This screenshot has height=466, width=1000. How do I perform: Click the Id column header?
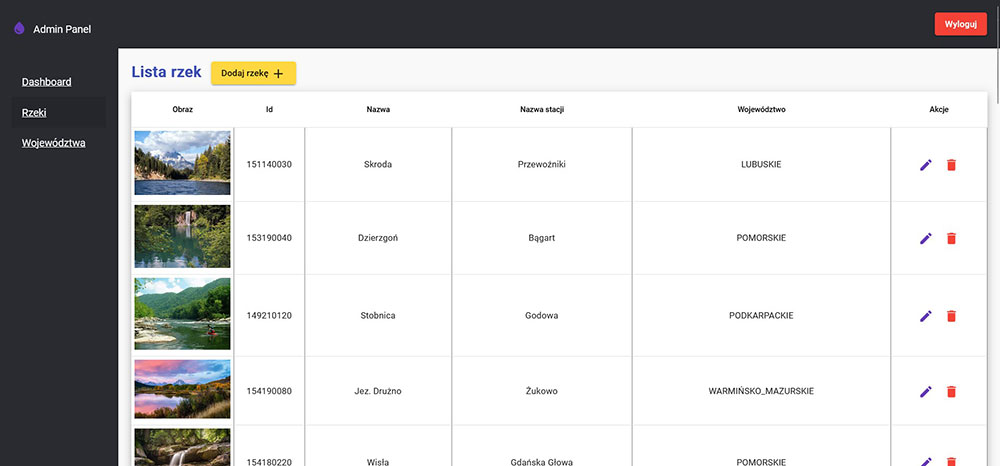coord(269,110)
